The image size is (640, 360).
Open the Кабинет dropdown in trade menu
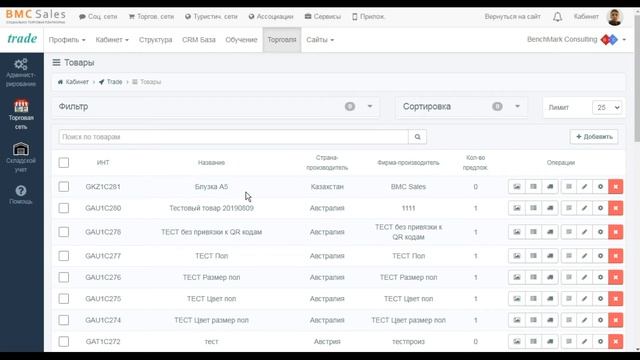(x=112, y=40)
